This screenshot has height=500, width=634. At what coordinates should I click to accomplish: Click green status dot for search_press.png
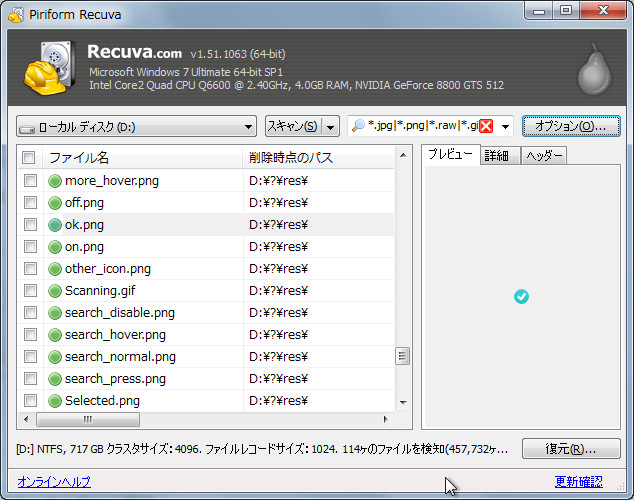(x=55, y=379)
